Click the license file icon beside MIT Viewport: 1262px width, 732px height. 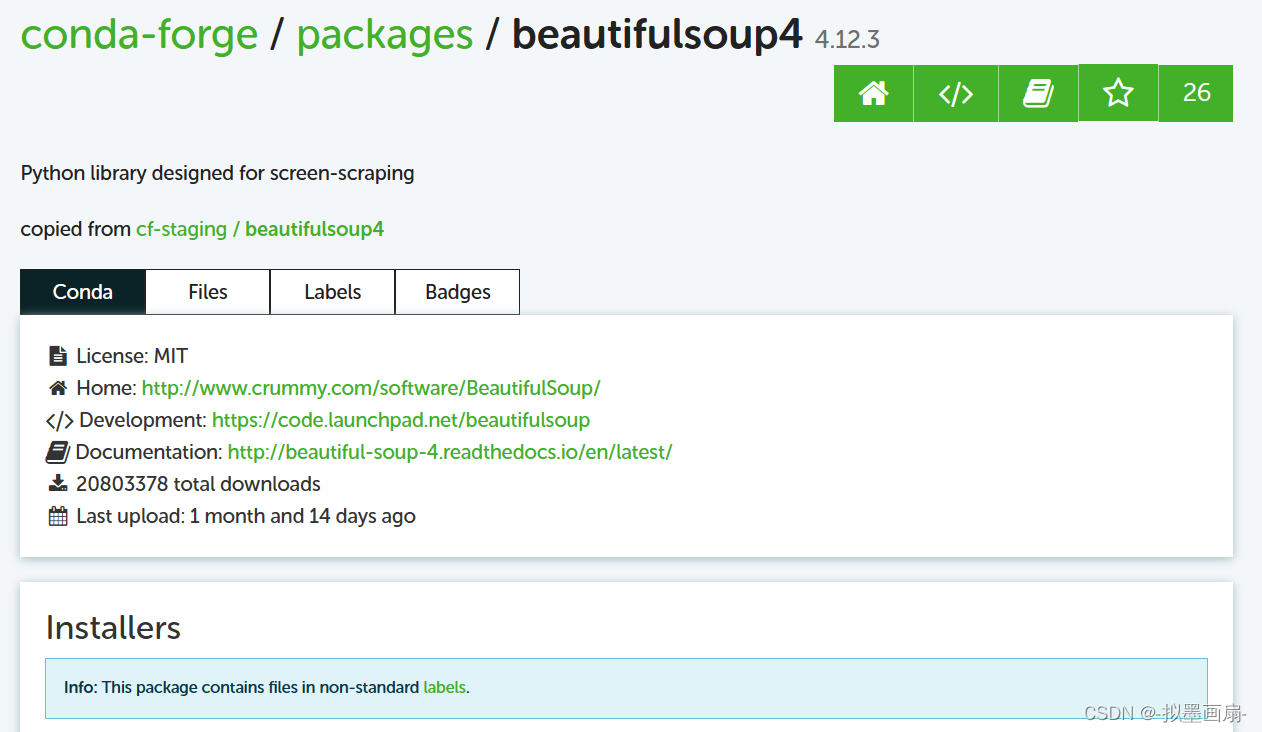tap(57, 356)
